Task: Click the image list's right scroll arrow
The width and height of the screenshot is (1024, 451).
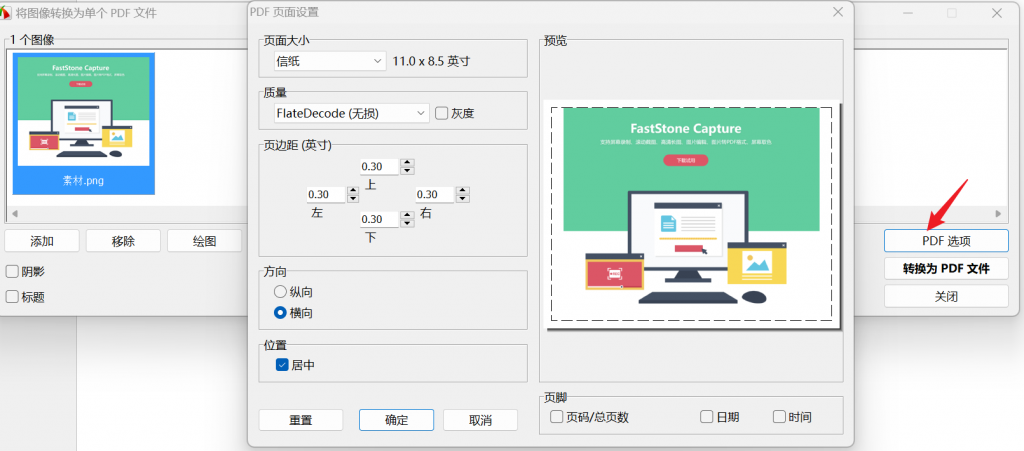Action: [997, 213]
